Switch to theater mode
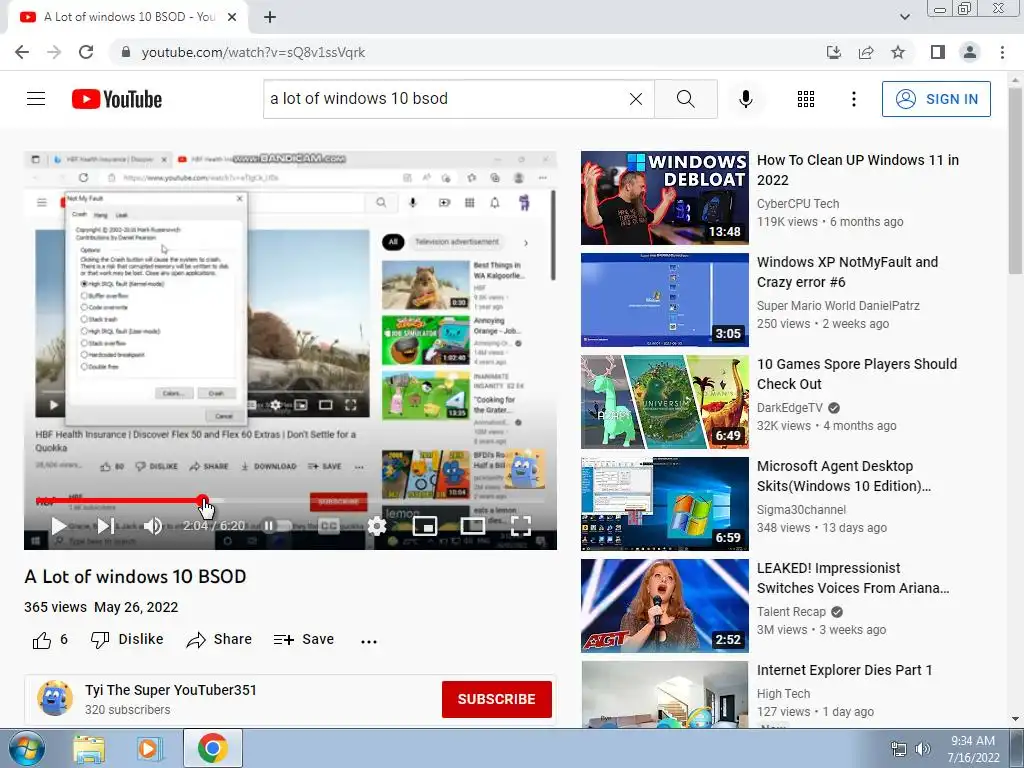This screenshot has width=1024, height=768. 472,526
